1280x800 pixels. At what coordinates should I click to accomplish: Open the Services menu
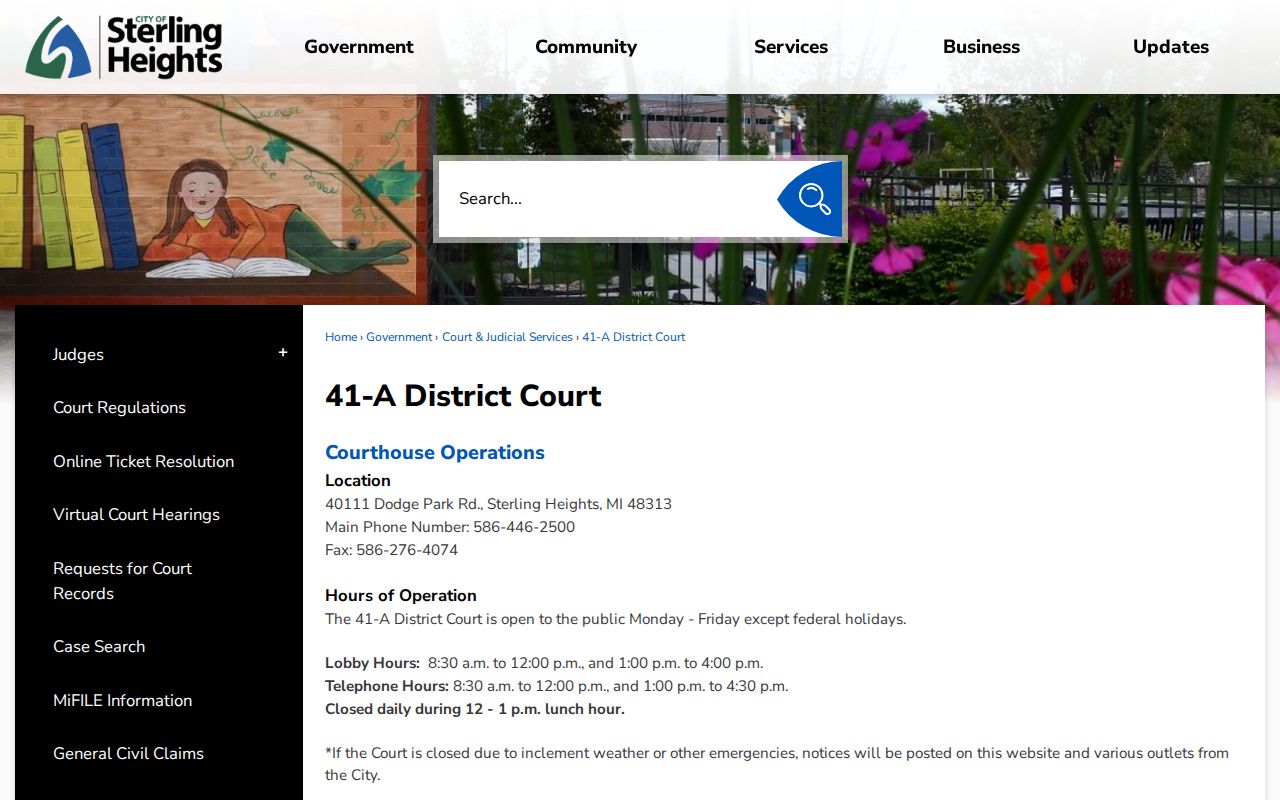click(791, 47)
